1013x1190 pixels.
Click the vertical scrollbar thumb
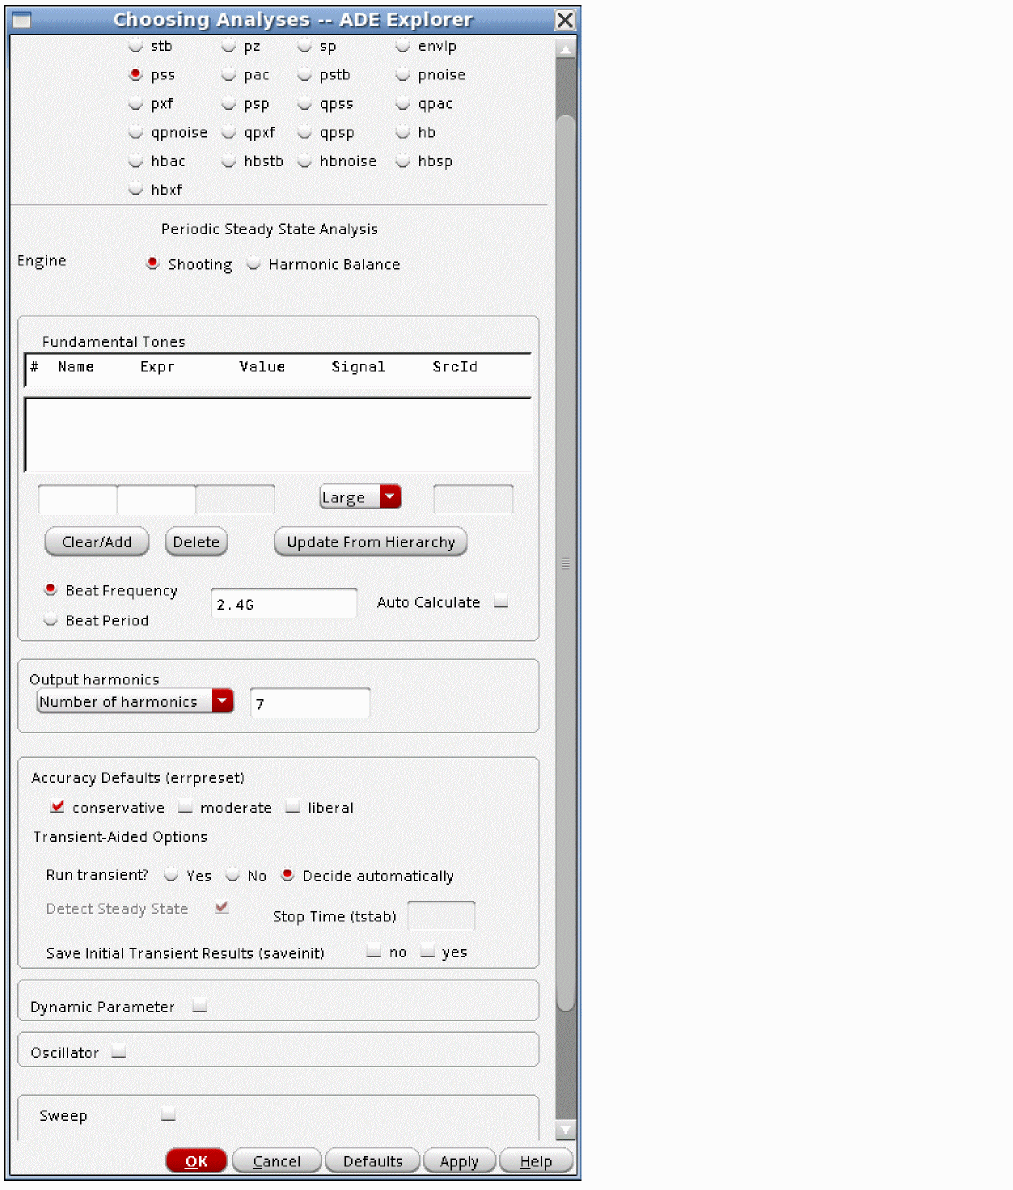point(565,562)
